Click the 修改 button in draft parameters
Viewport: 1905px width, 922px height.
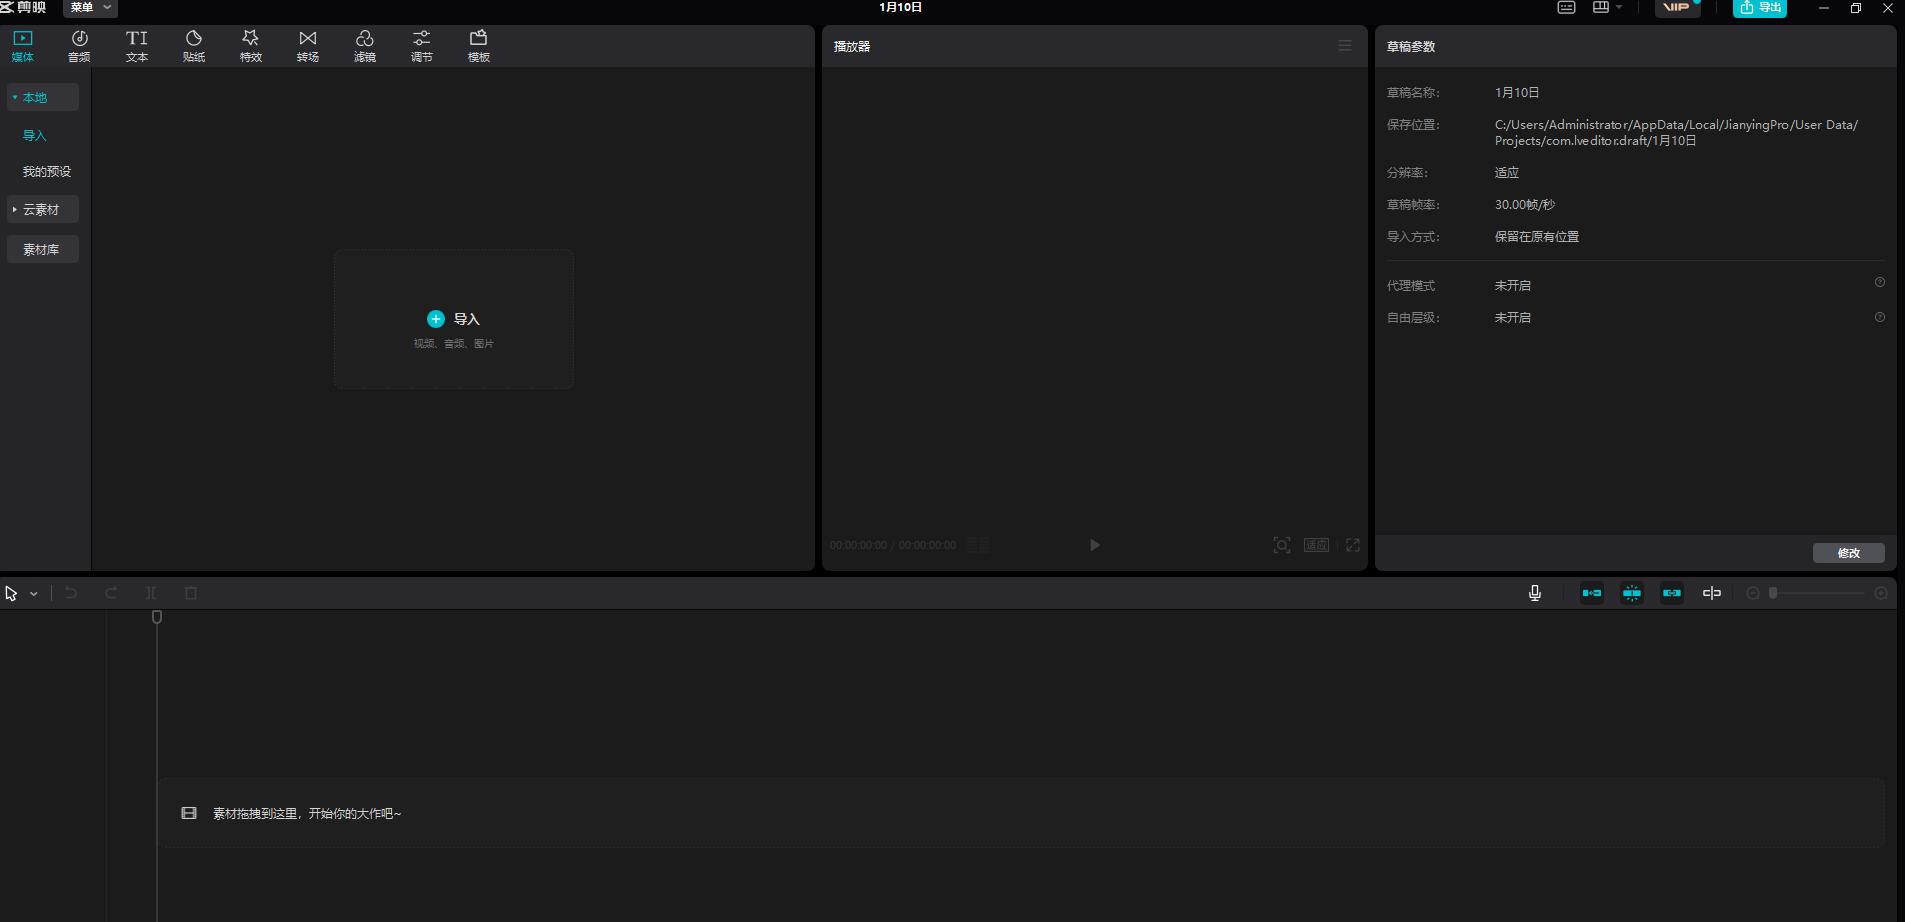1849,553
